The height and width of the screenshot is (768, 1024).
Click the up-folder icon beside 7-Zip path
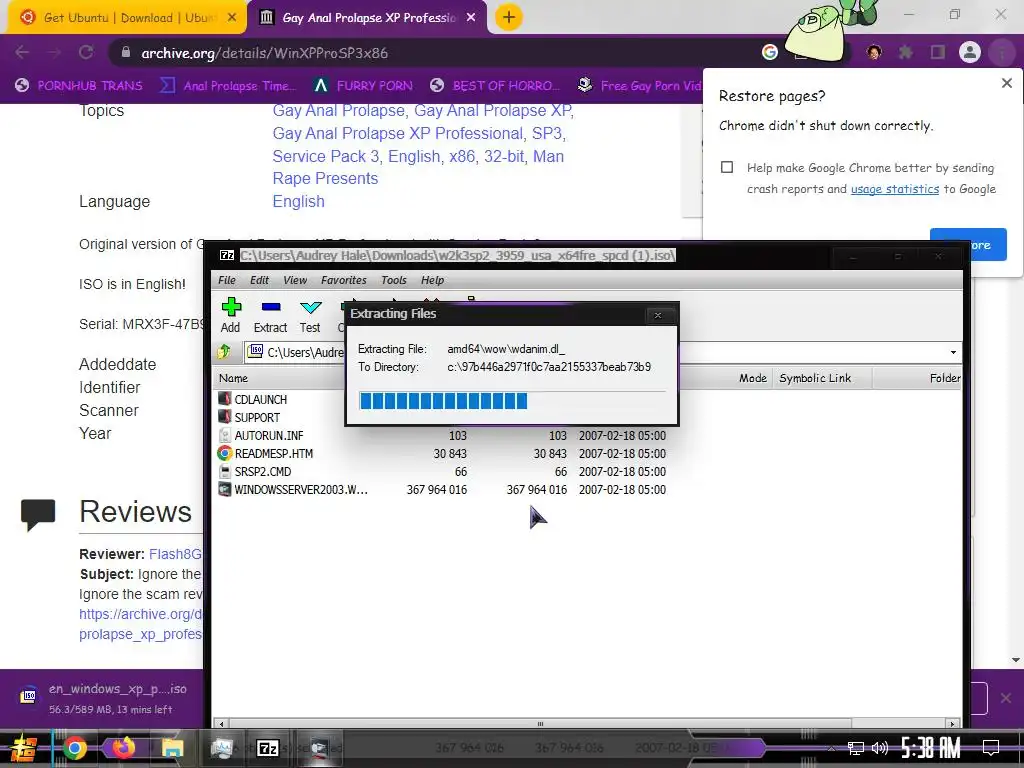point(224,352)
